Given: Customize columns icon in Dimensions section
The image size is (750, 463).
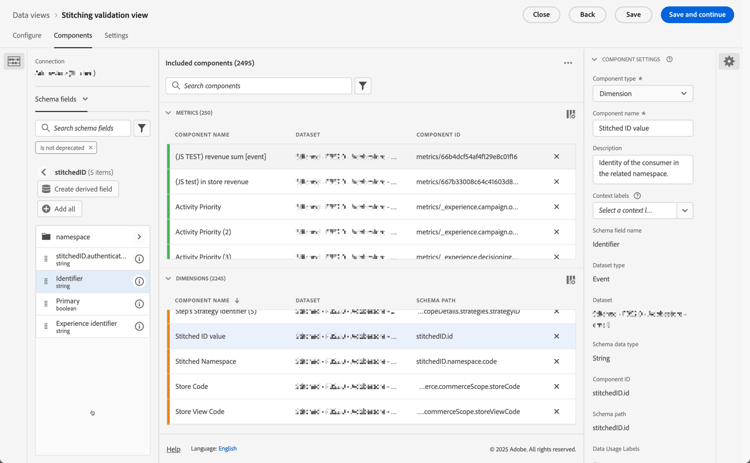Looking at the screenshot, I should pos(571,280).
